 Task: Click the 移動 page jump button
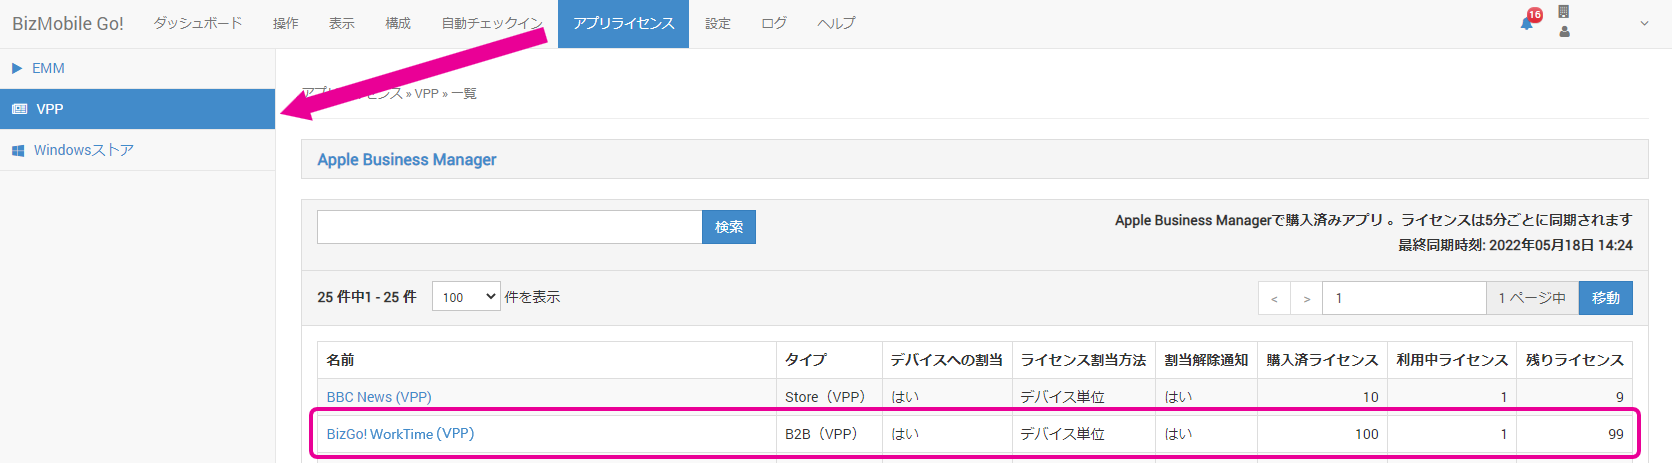coord(1605,298)
